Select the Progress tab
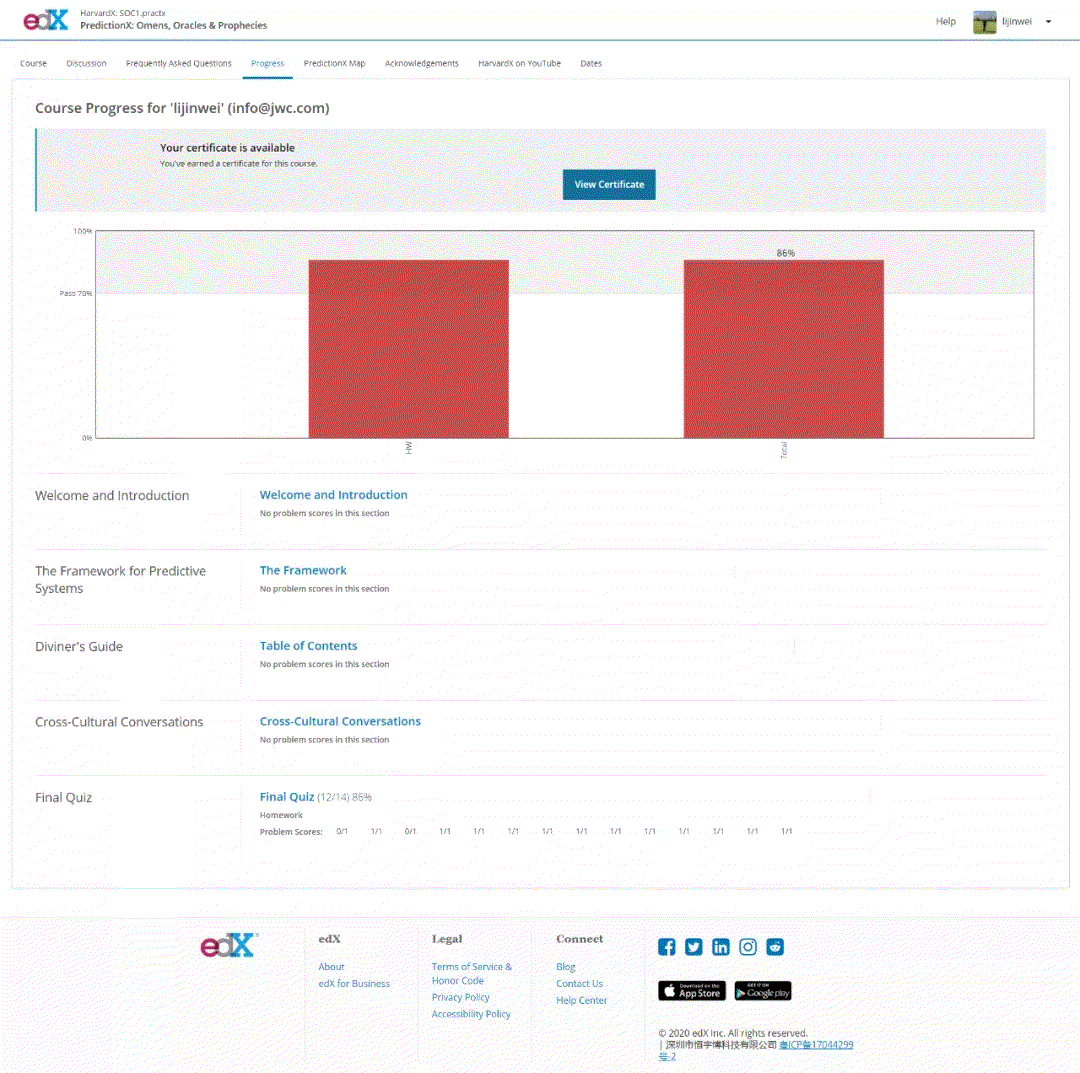 click(267, 63)
